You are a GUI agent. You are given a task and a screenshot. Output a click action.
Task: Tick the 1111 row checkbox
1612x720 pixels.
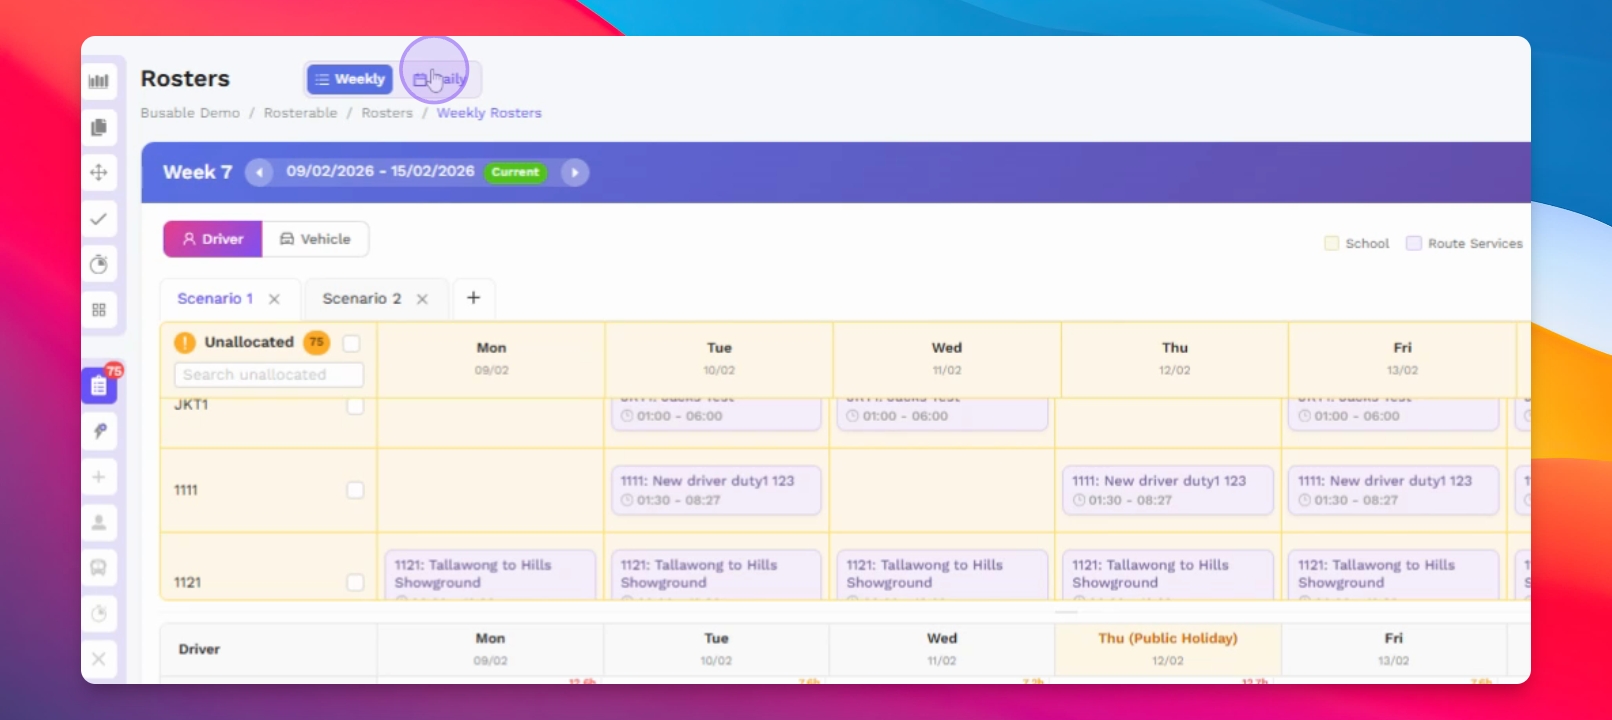[x=355, y=490]
